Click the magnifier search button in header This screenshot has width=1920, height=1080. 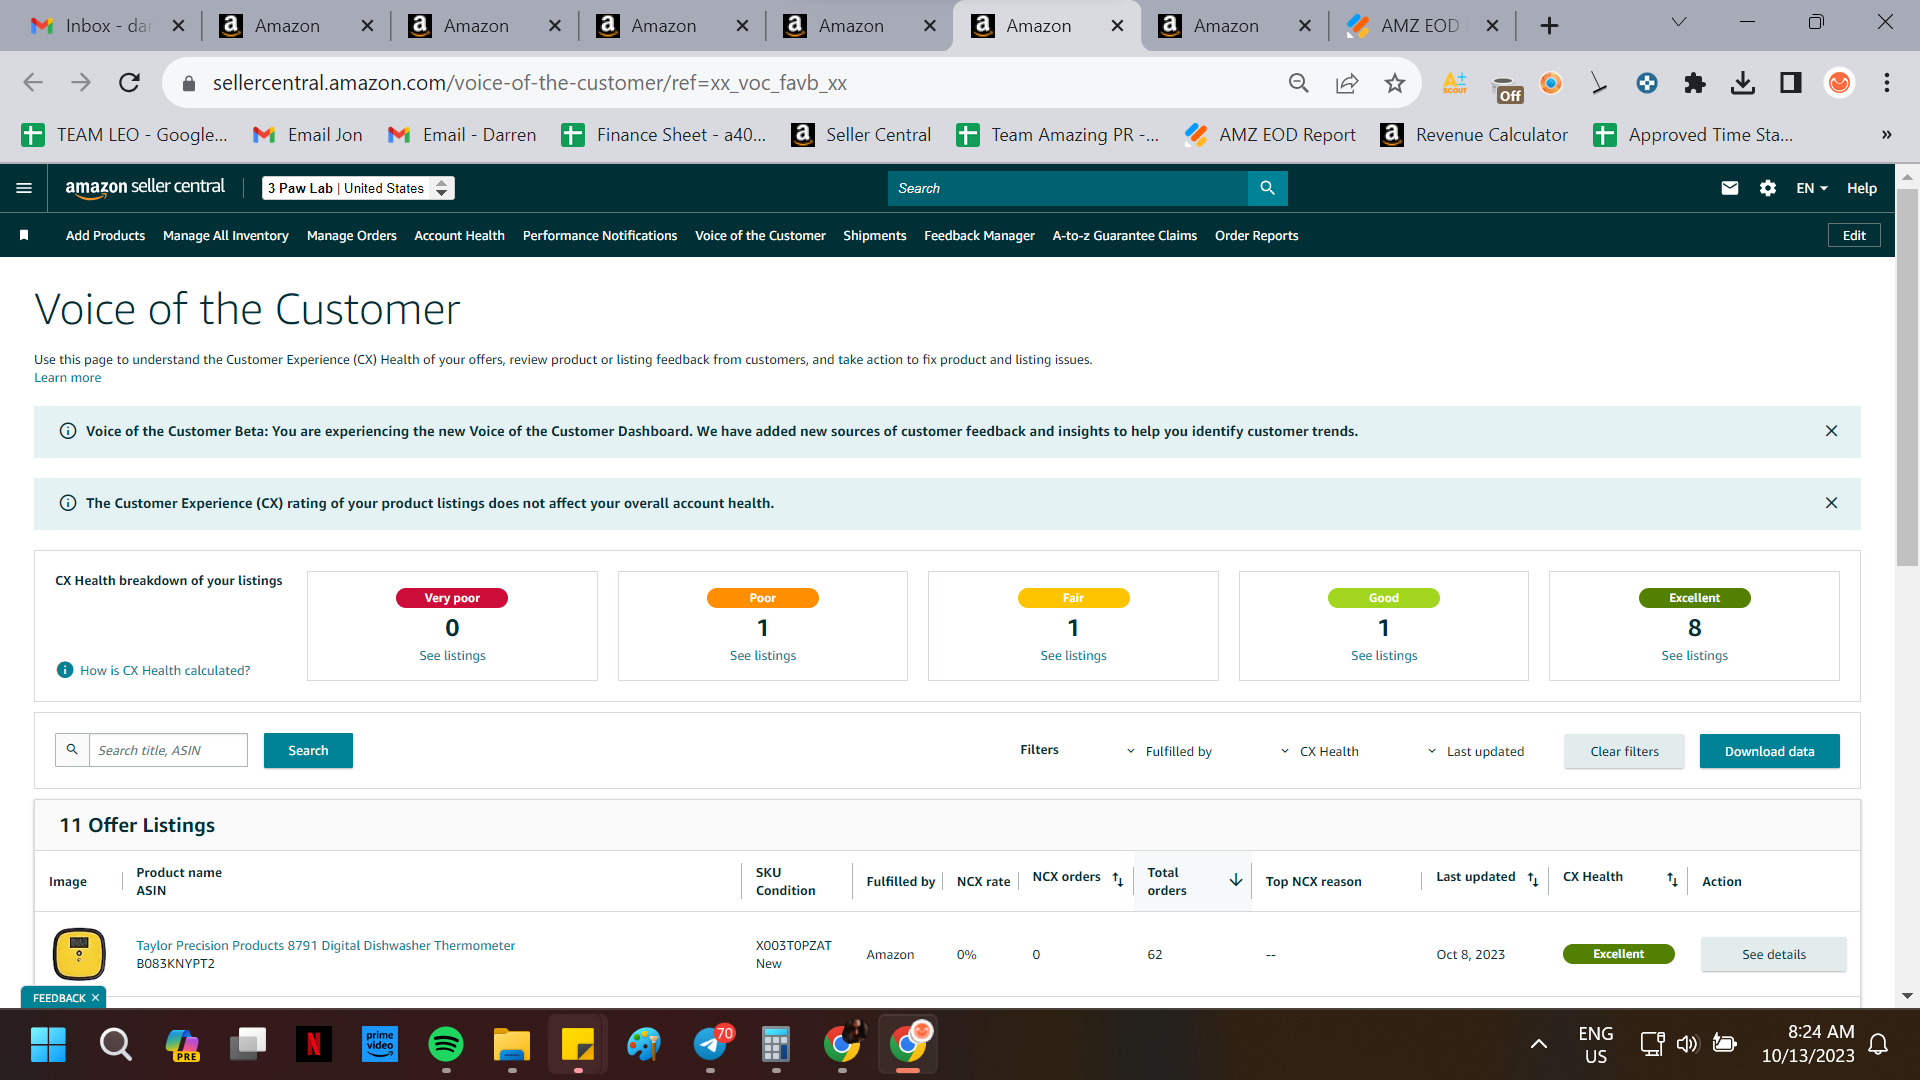pos(1267,188)
